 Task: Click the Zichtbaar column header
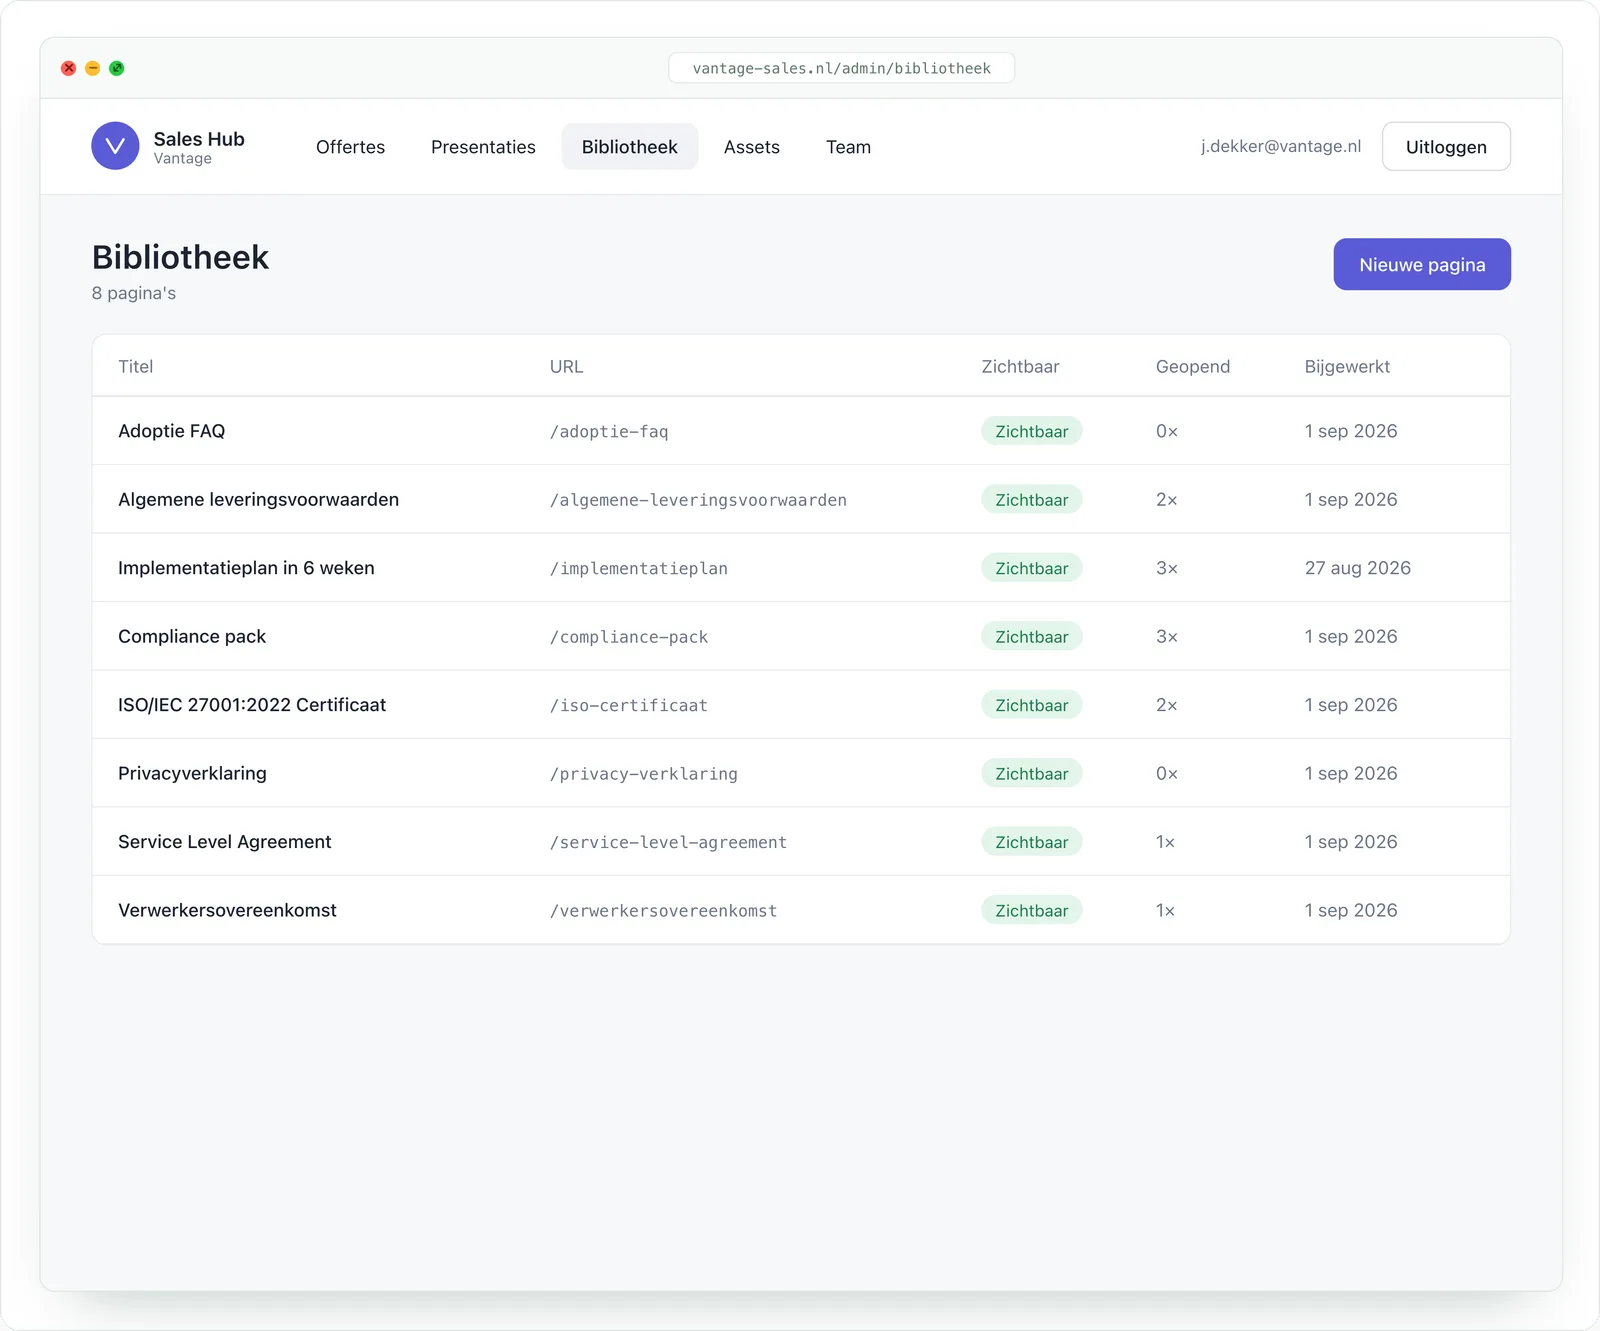1020,366
